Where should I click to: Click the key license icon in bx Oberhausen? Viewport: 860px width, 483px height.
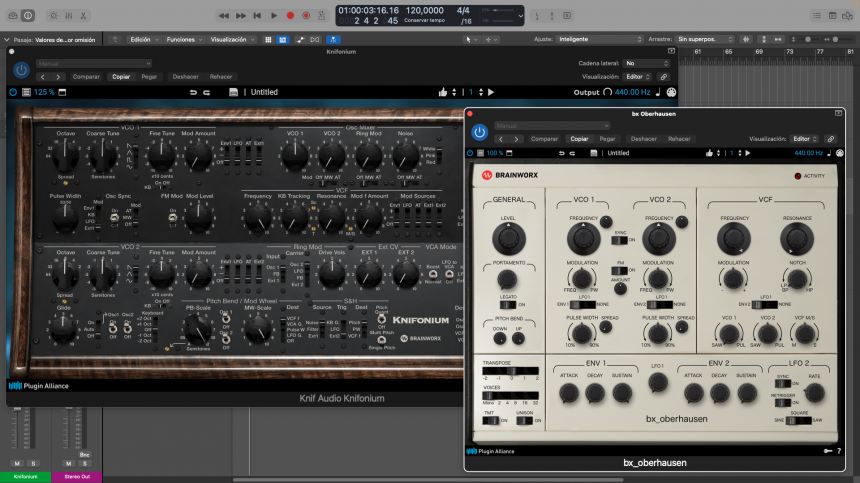(x=828, y=451)
